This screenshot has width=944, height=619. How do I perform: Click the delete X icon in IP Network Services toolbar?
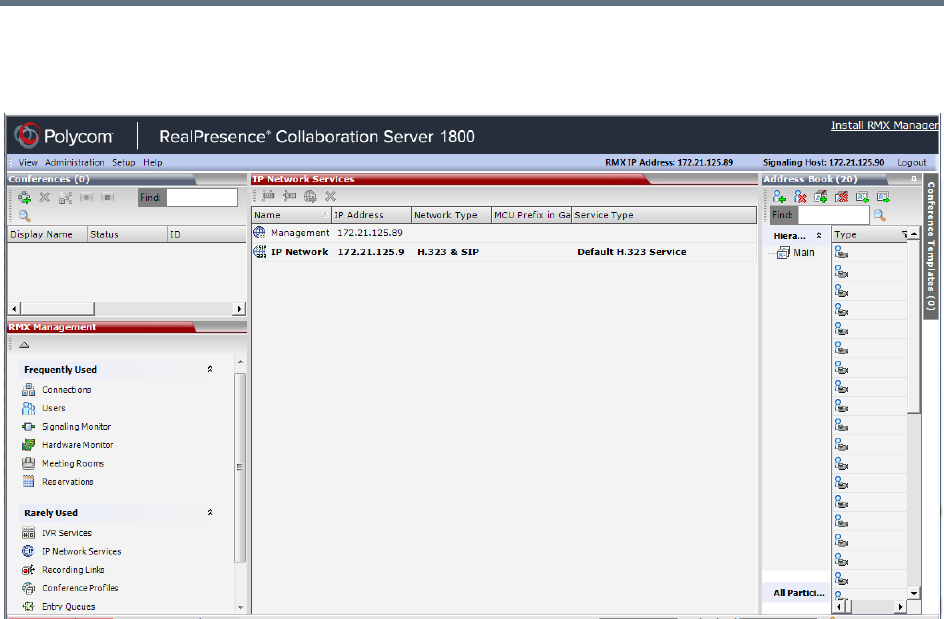(331, 196)
